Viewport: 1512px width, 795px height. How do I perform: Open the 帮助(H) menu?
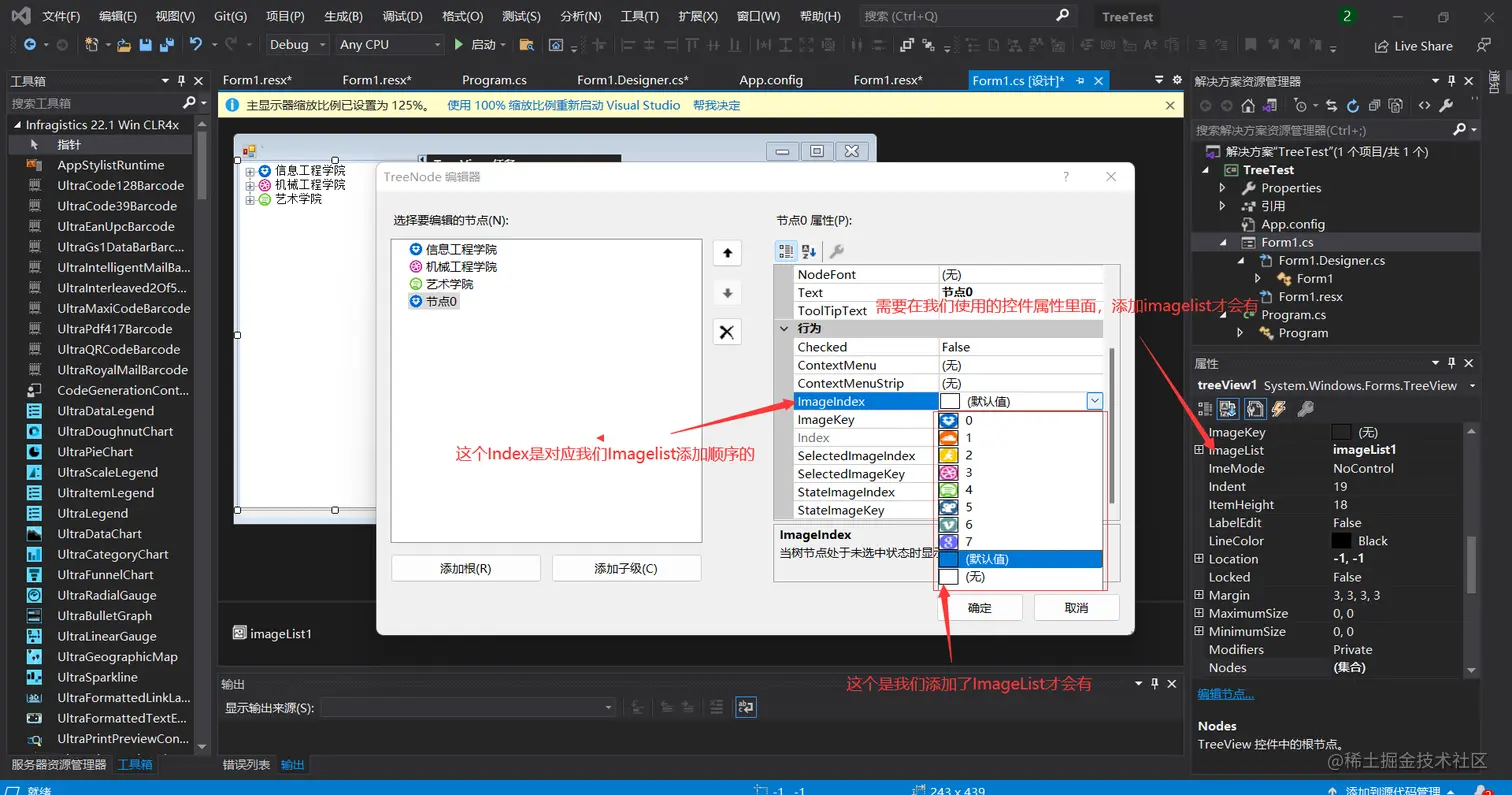click(820, 17)
